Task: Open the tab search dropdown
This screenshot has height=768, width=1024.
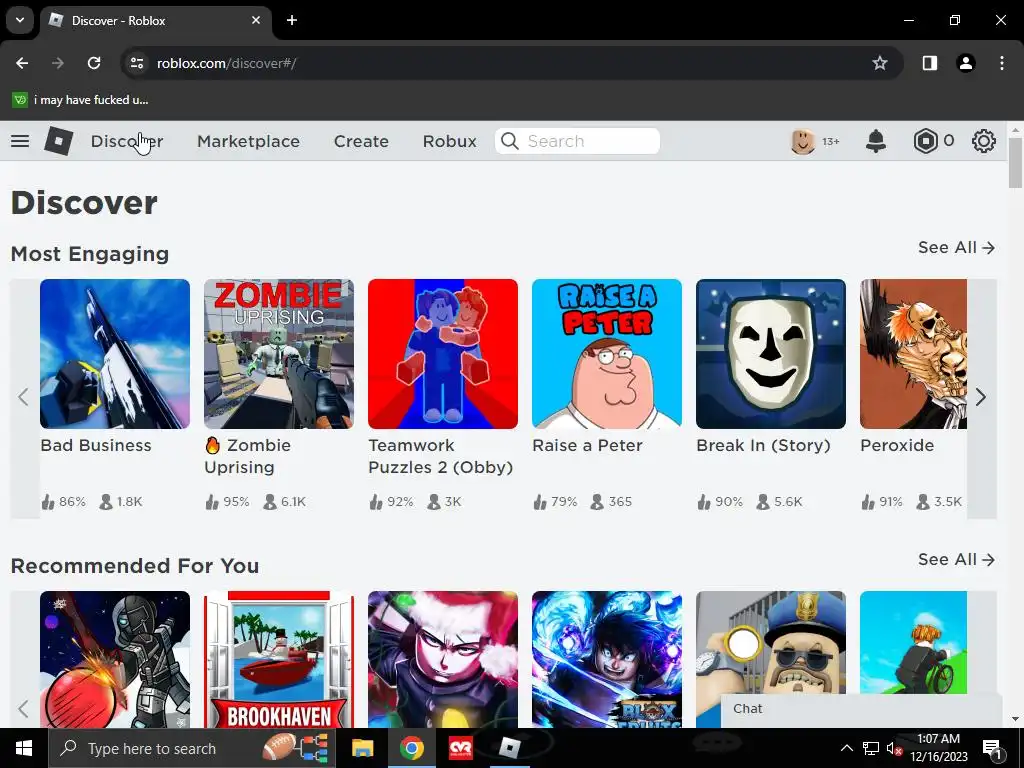Action: [x=20, y=20]
